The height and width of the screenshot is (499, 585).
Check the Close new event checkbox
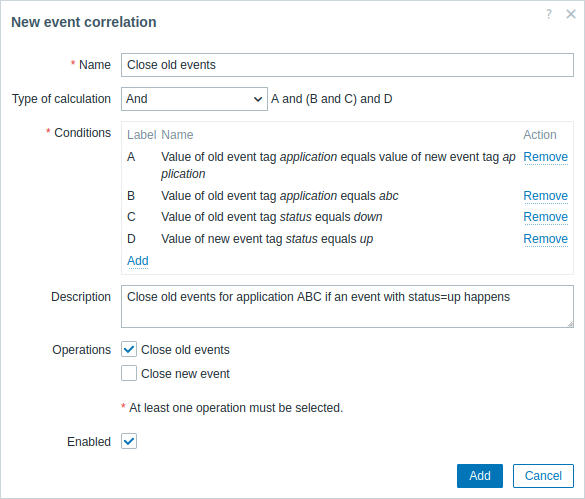click(129, 373)
